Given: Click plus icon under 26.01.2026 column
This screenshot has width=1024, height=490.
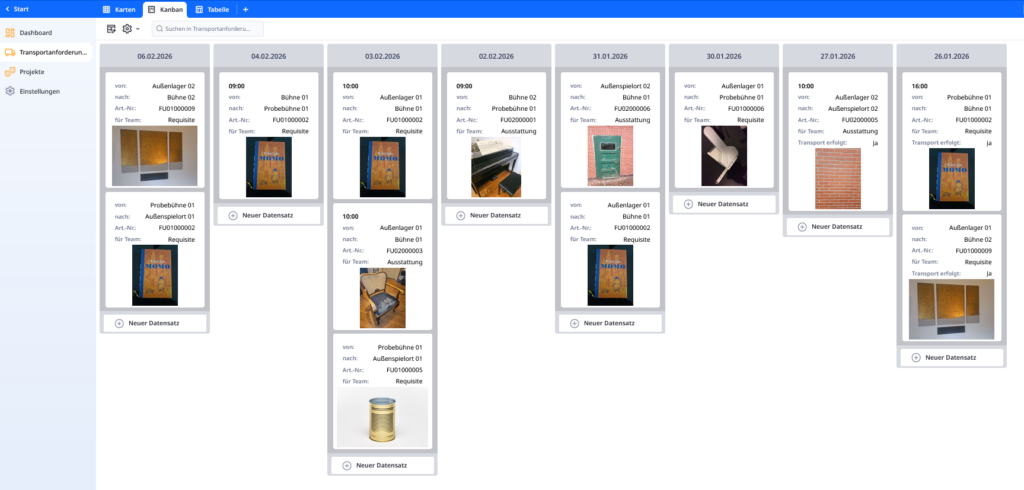Looking at the screenshot, I should pos(916,357).
